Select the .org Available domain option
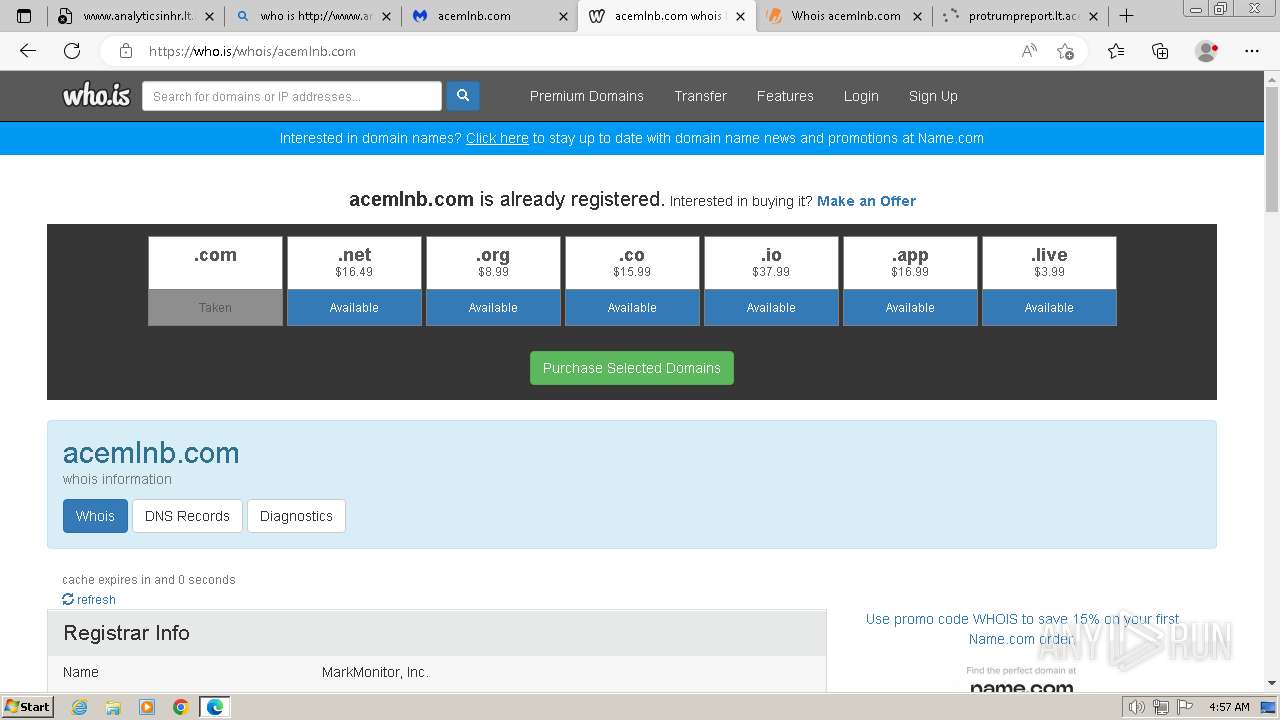1280x720 pixels. (493, 308)
